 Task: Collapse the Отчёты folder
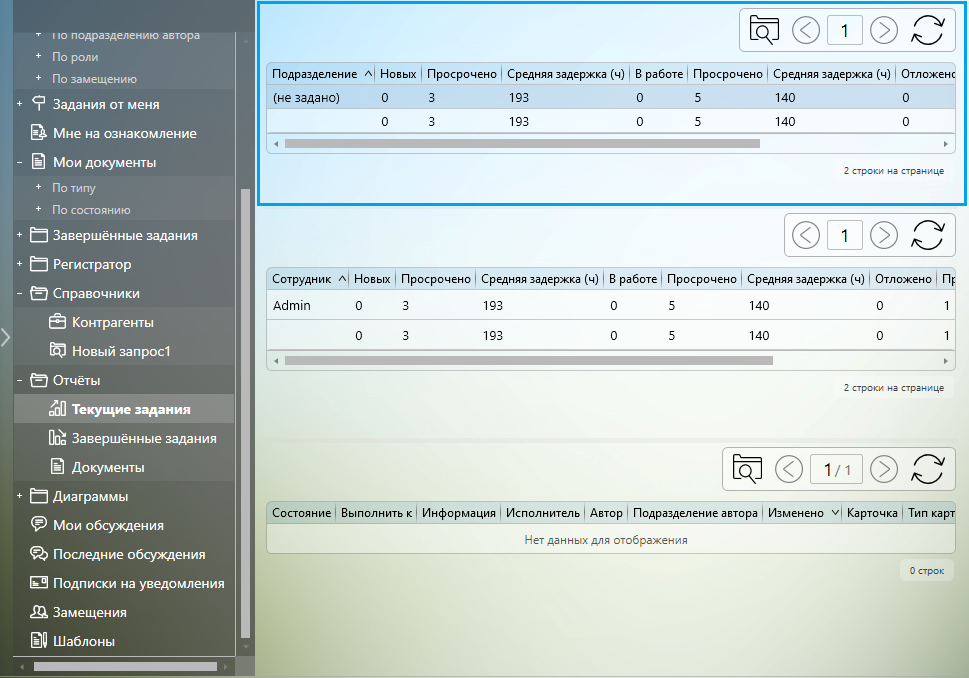coord(20,380)
